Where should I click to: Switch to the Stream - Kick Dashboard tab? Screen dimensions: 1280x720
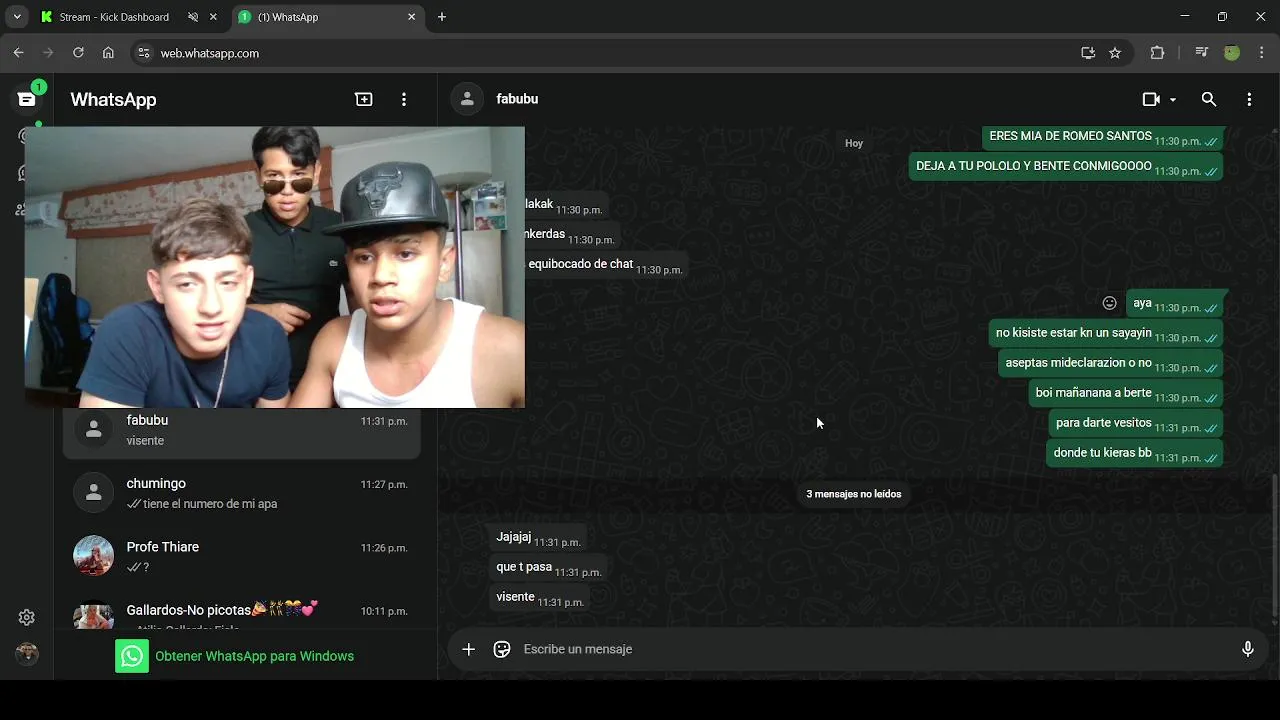[114, 17]
